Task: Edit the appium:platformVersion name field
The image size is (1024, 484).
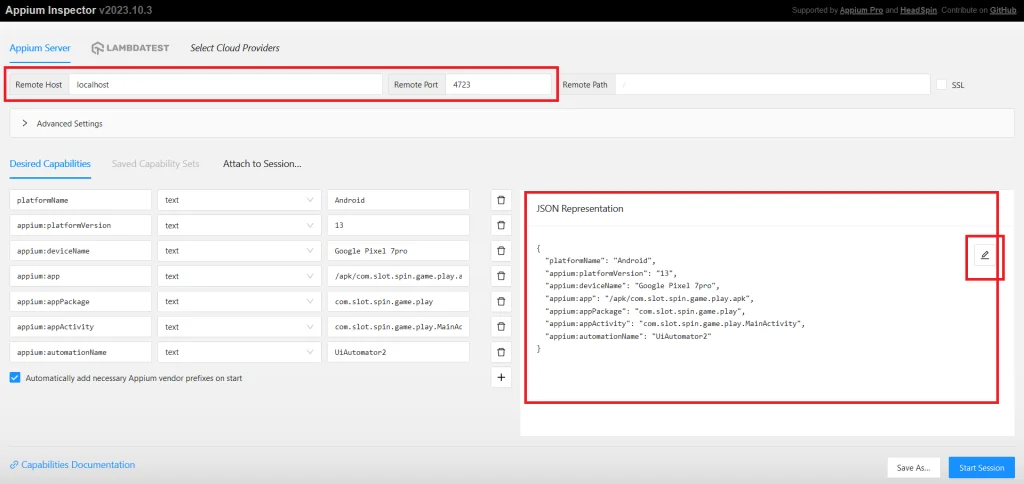Action: coord(80,225)
